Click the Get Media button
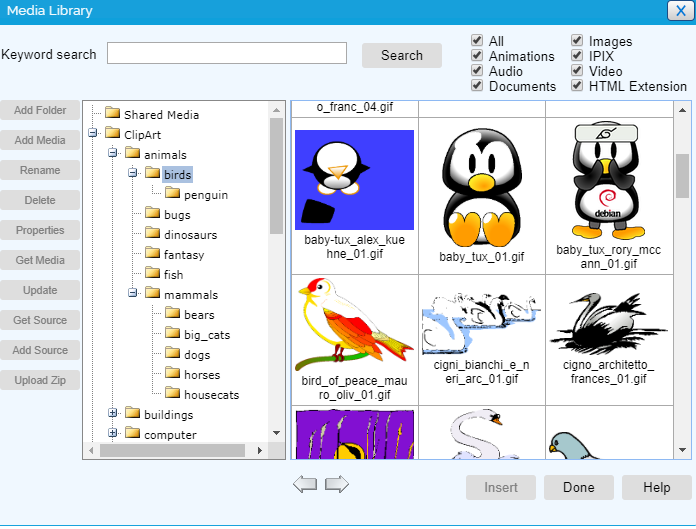The width and height of the screenshot is (696, 529). coord(40,260)
